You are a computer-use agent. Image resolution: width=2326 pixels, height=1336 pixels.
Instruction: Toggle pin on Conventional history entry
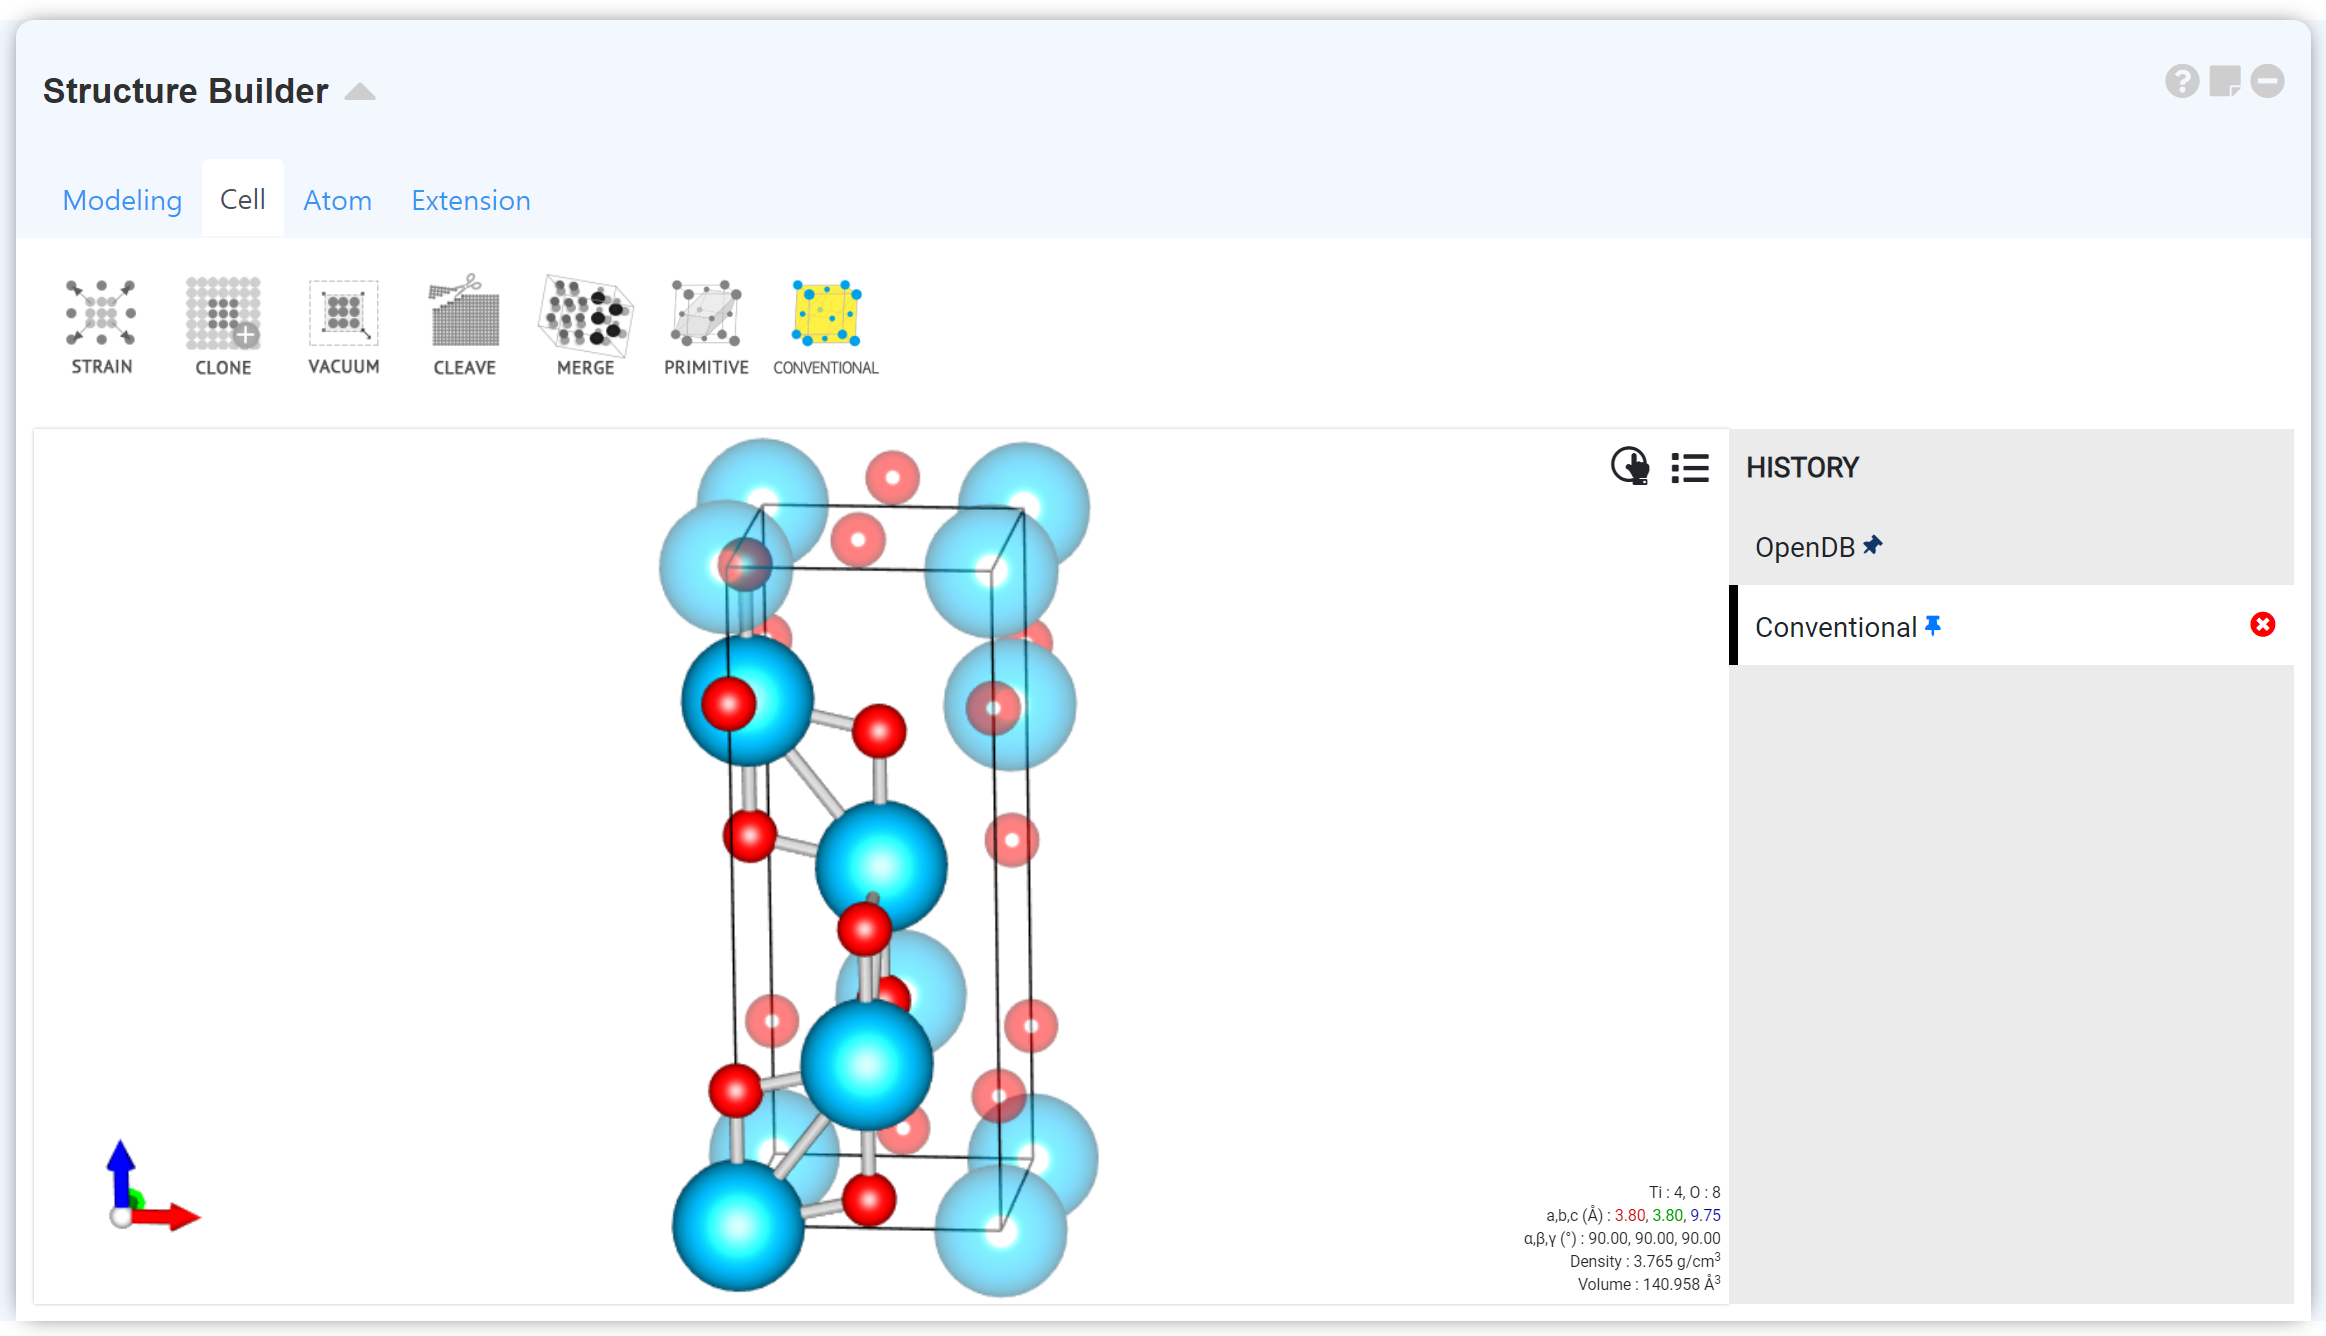point(1933,625)
